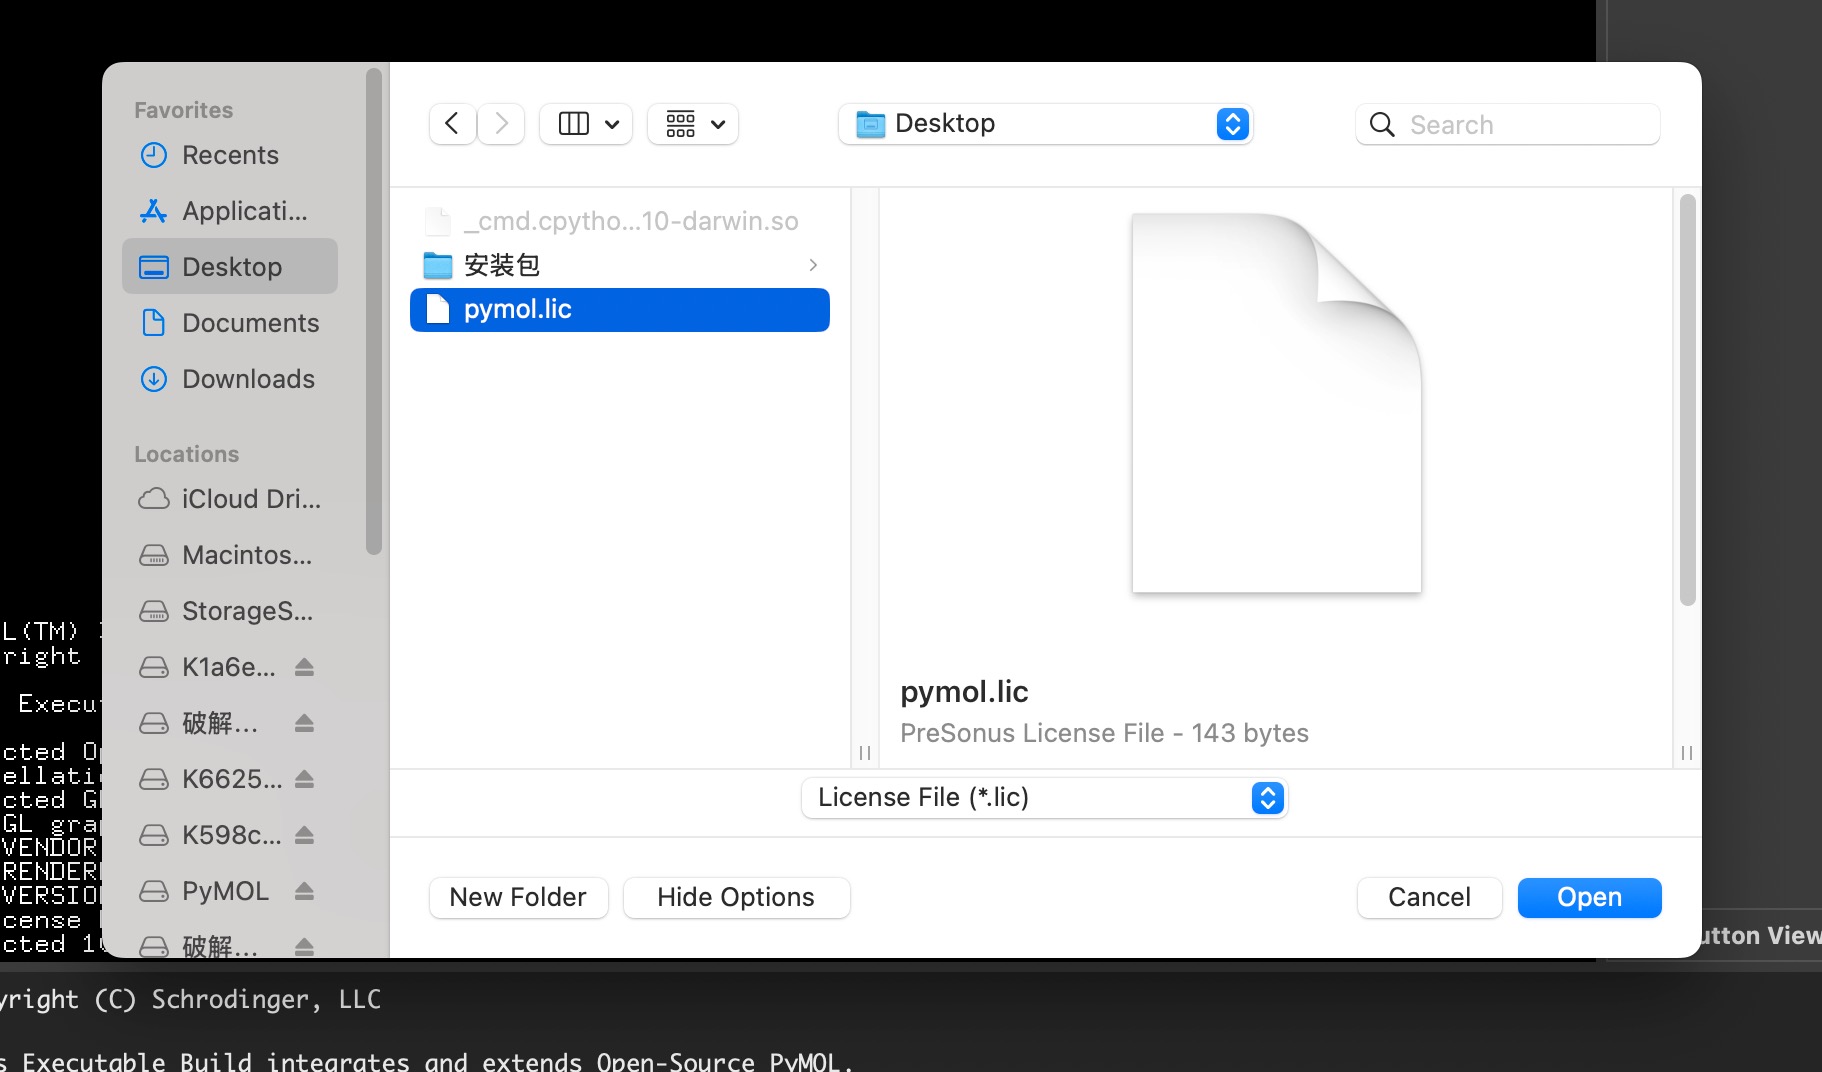Screen dimensions: 1822x1072
Task: Open the 安装包 folder
Action: click(502, 265)
